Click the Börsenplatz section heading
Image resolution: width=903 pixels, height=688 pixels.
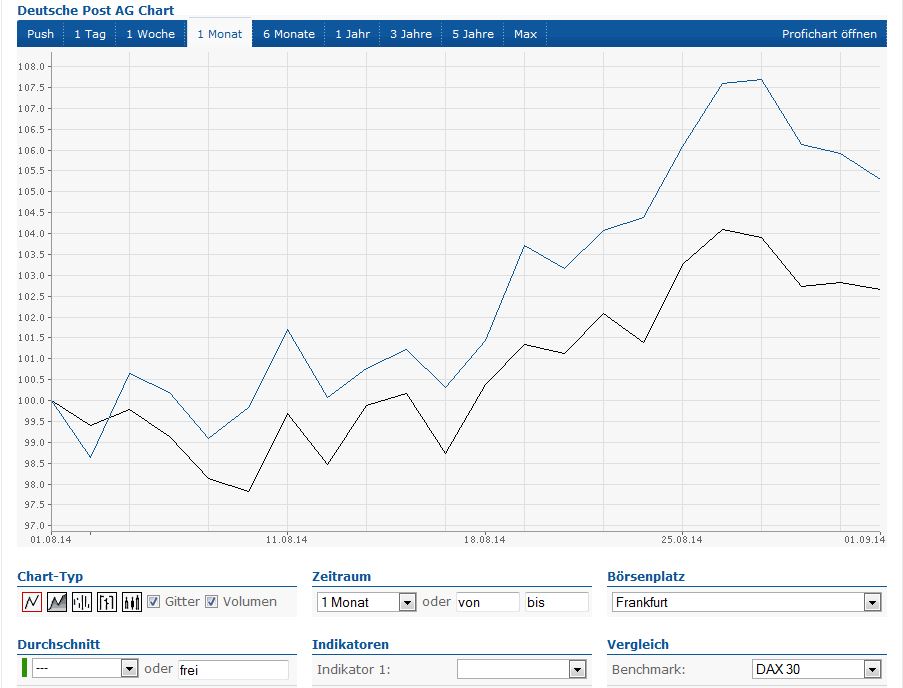coord(646,576)
